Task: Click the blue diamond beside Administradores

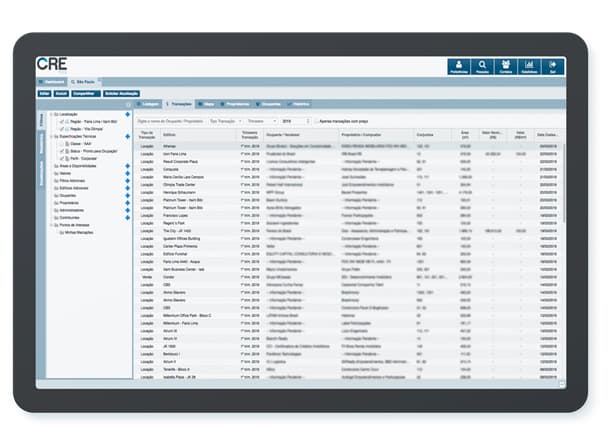Action: tap(127, 210)
